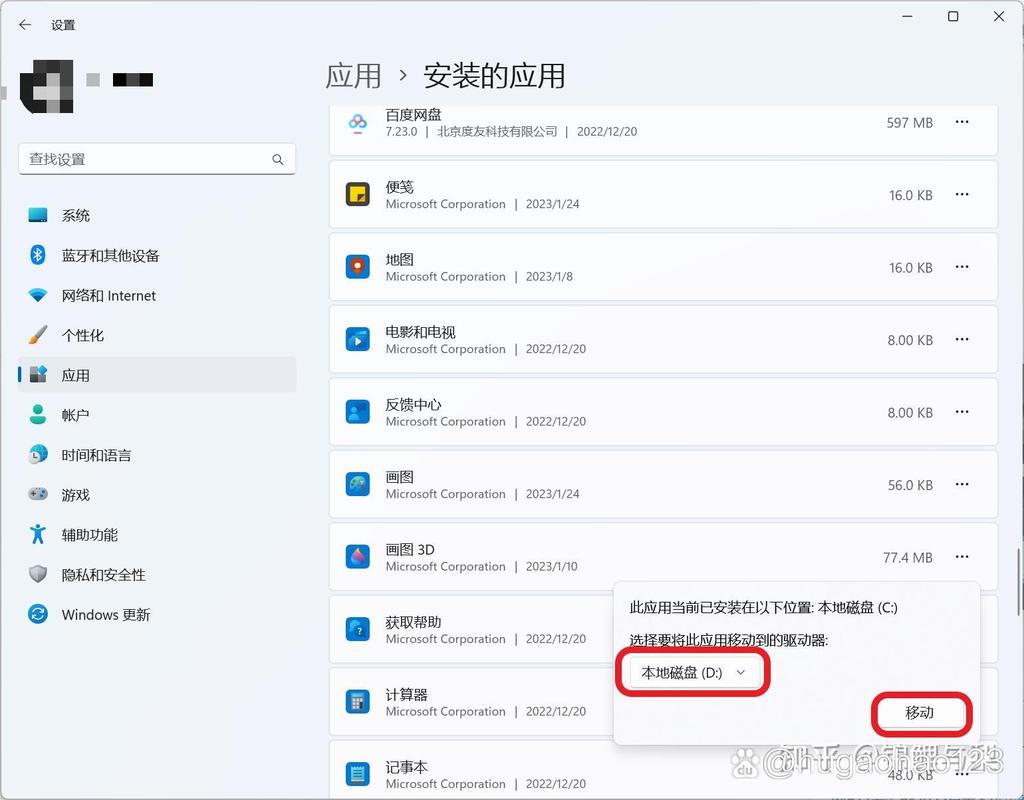Click the apps list vertical scrollbar thumb
Screen dimensions: 1024x800
(1019, 581)
